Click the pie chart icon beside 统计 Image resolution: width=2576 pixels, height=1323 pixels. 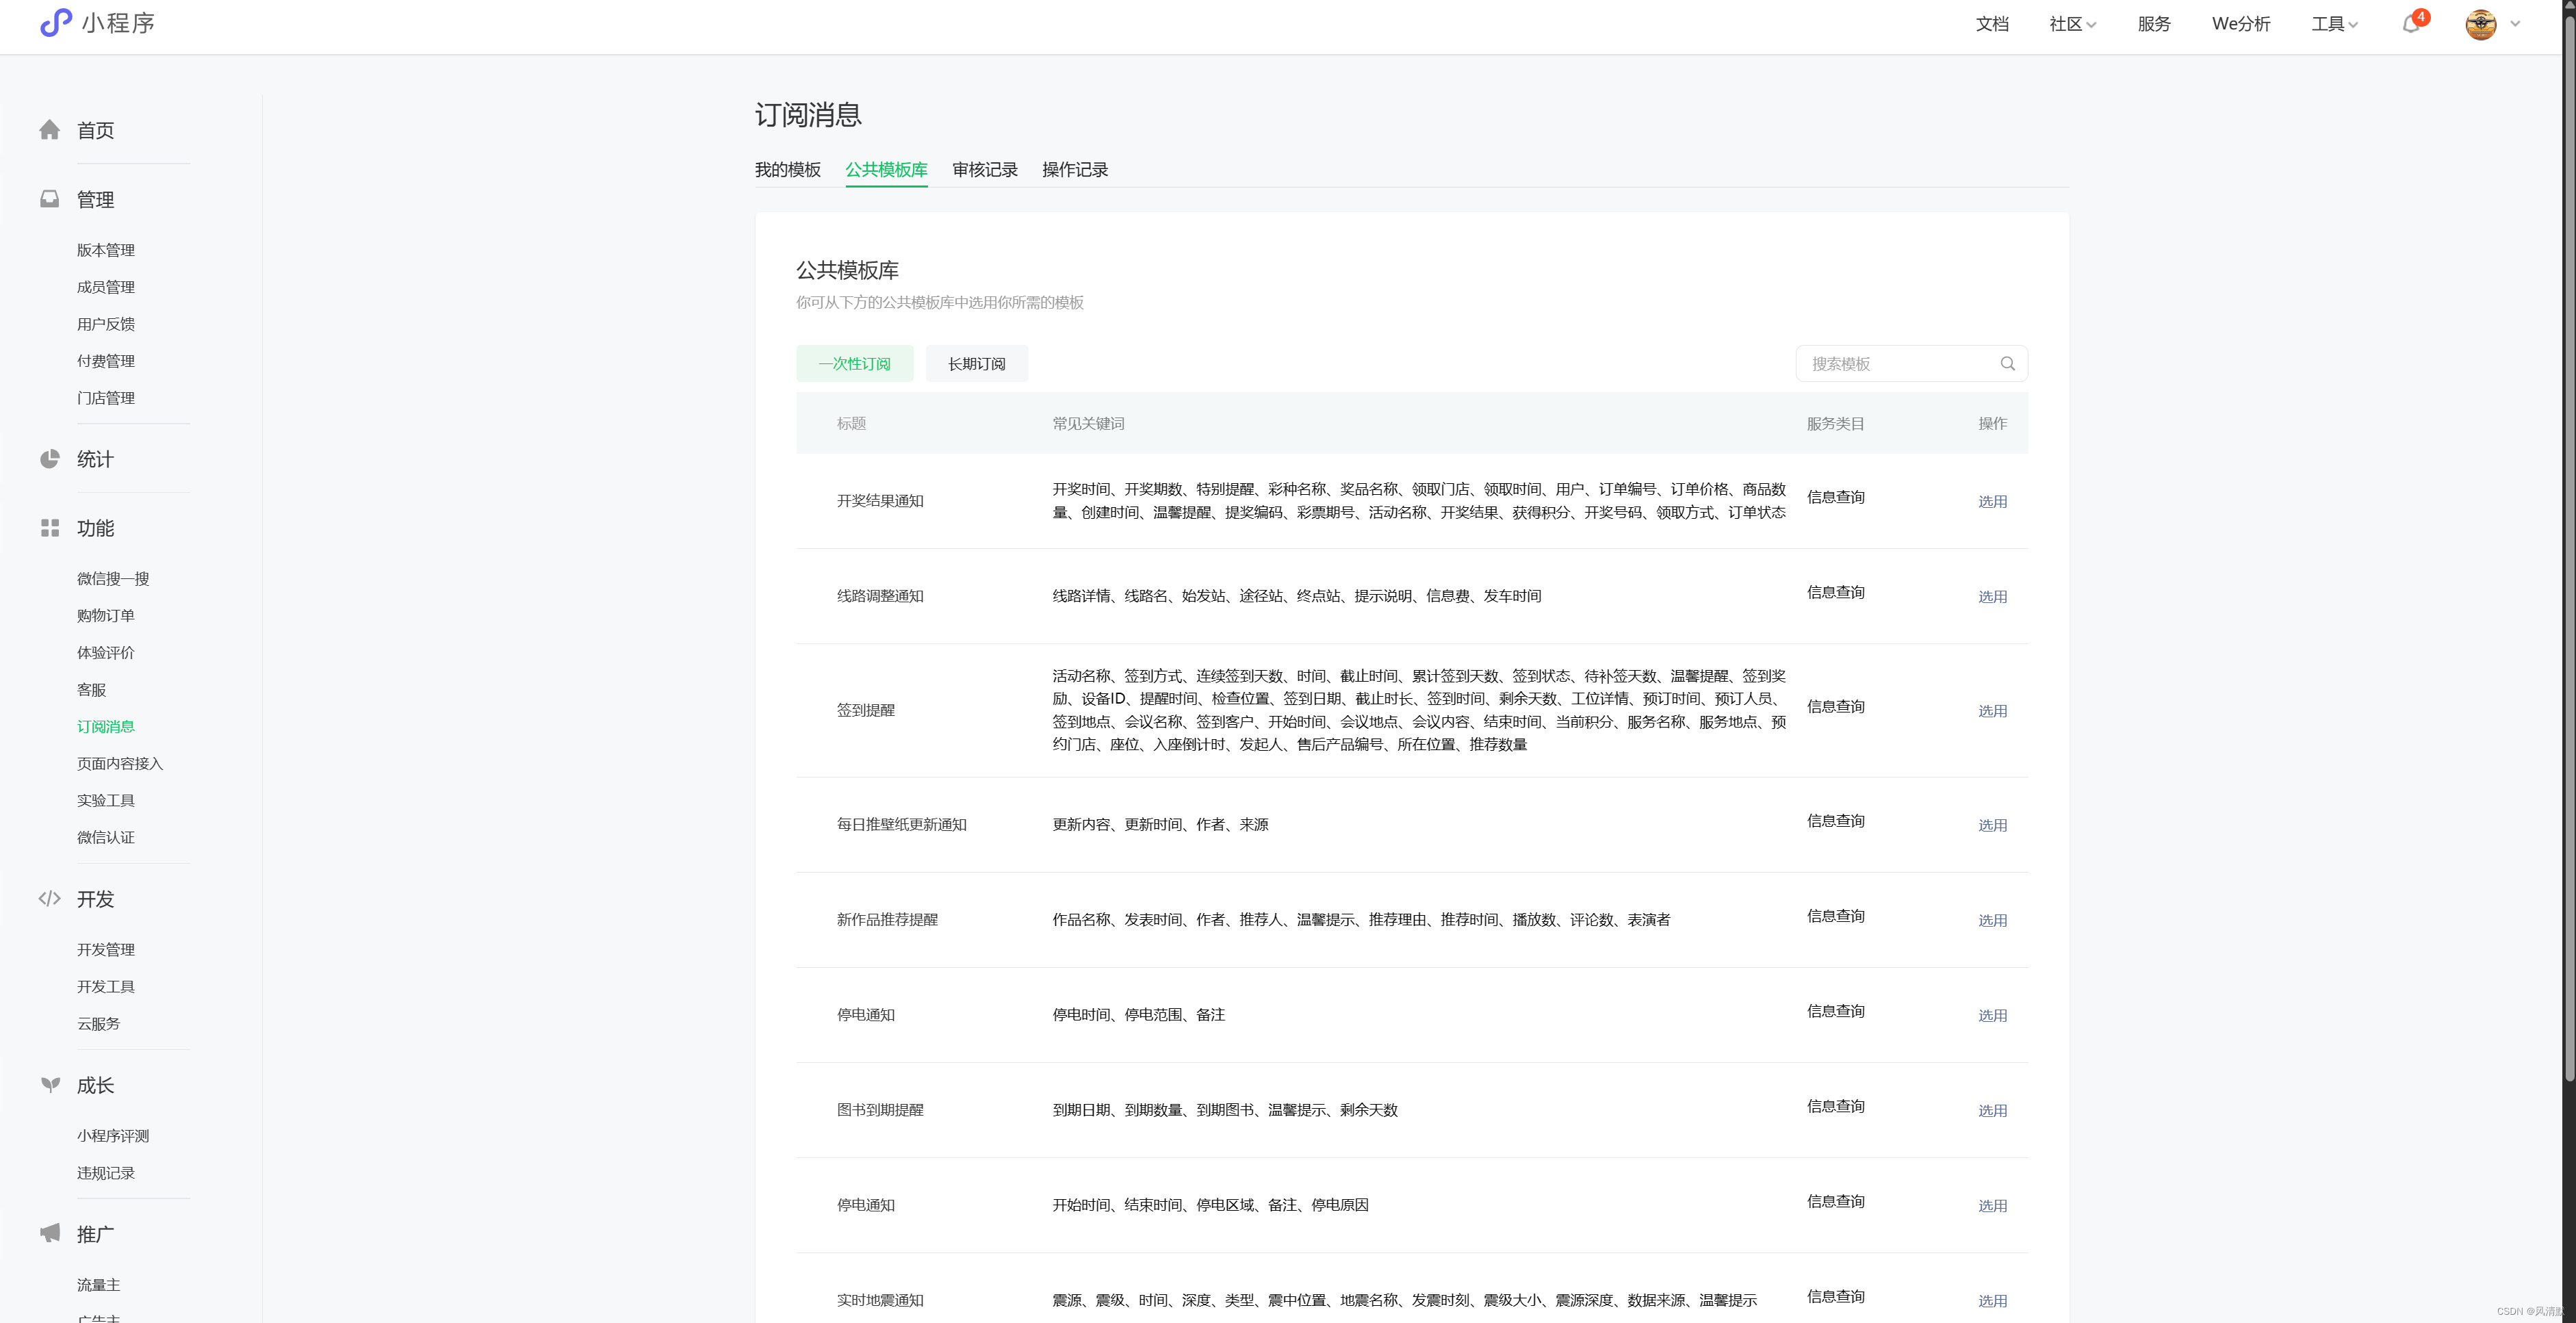pos(49,459)
